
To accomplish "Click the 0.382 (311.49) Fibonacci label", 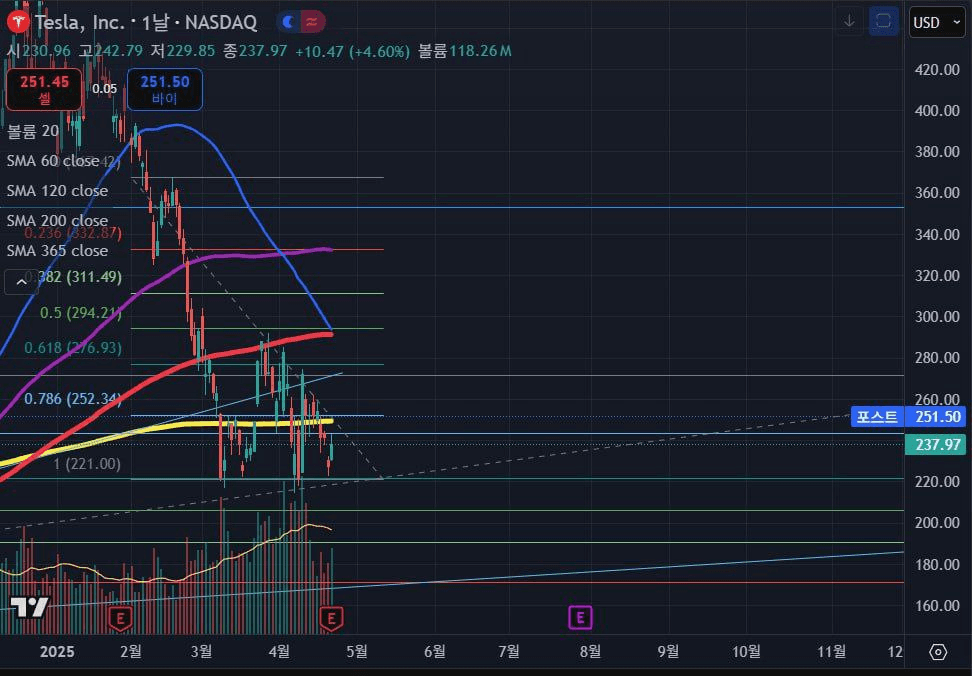I will point(73,277).
